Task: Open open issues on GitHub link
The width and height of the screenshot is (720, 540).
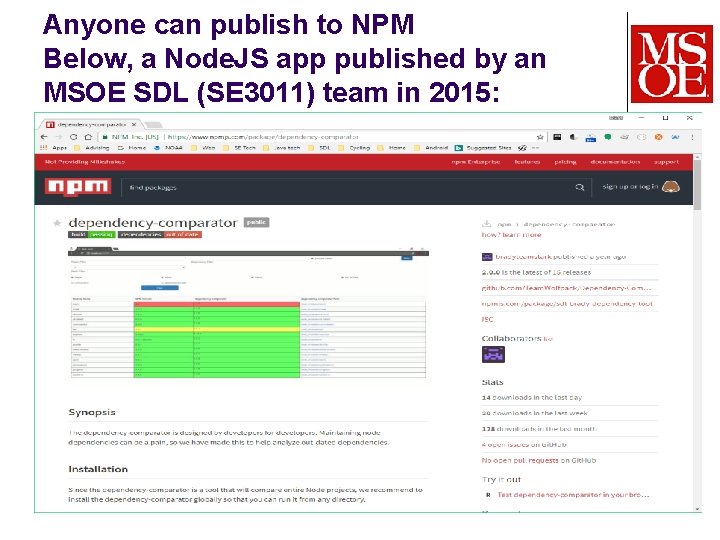Action: coord(523,444)
